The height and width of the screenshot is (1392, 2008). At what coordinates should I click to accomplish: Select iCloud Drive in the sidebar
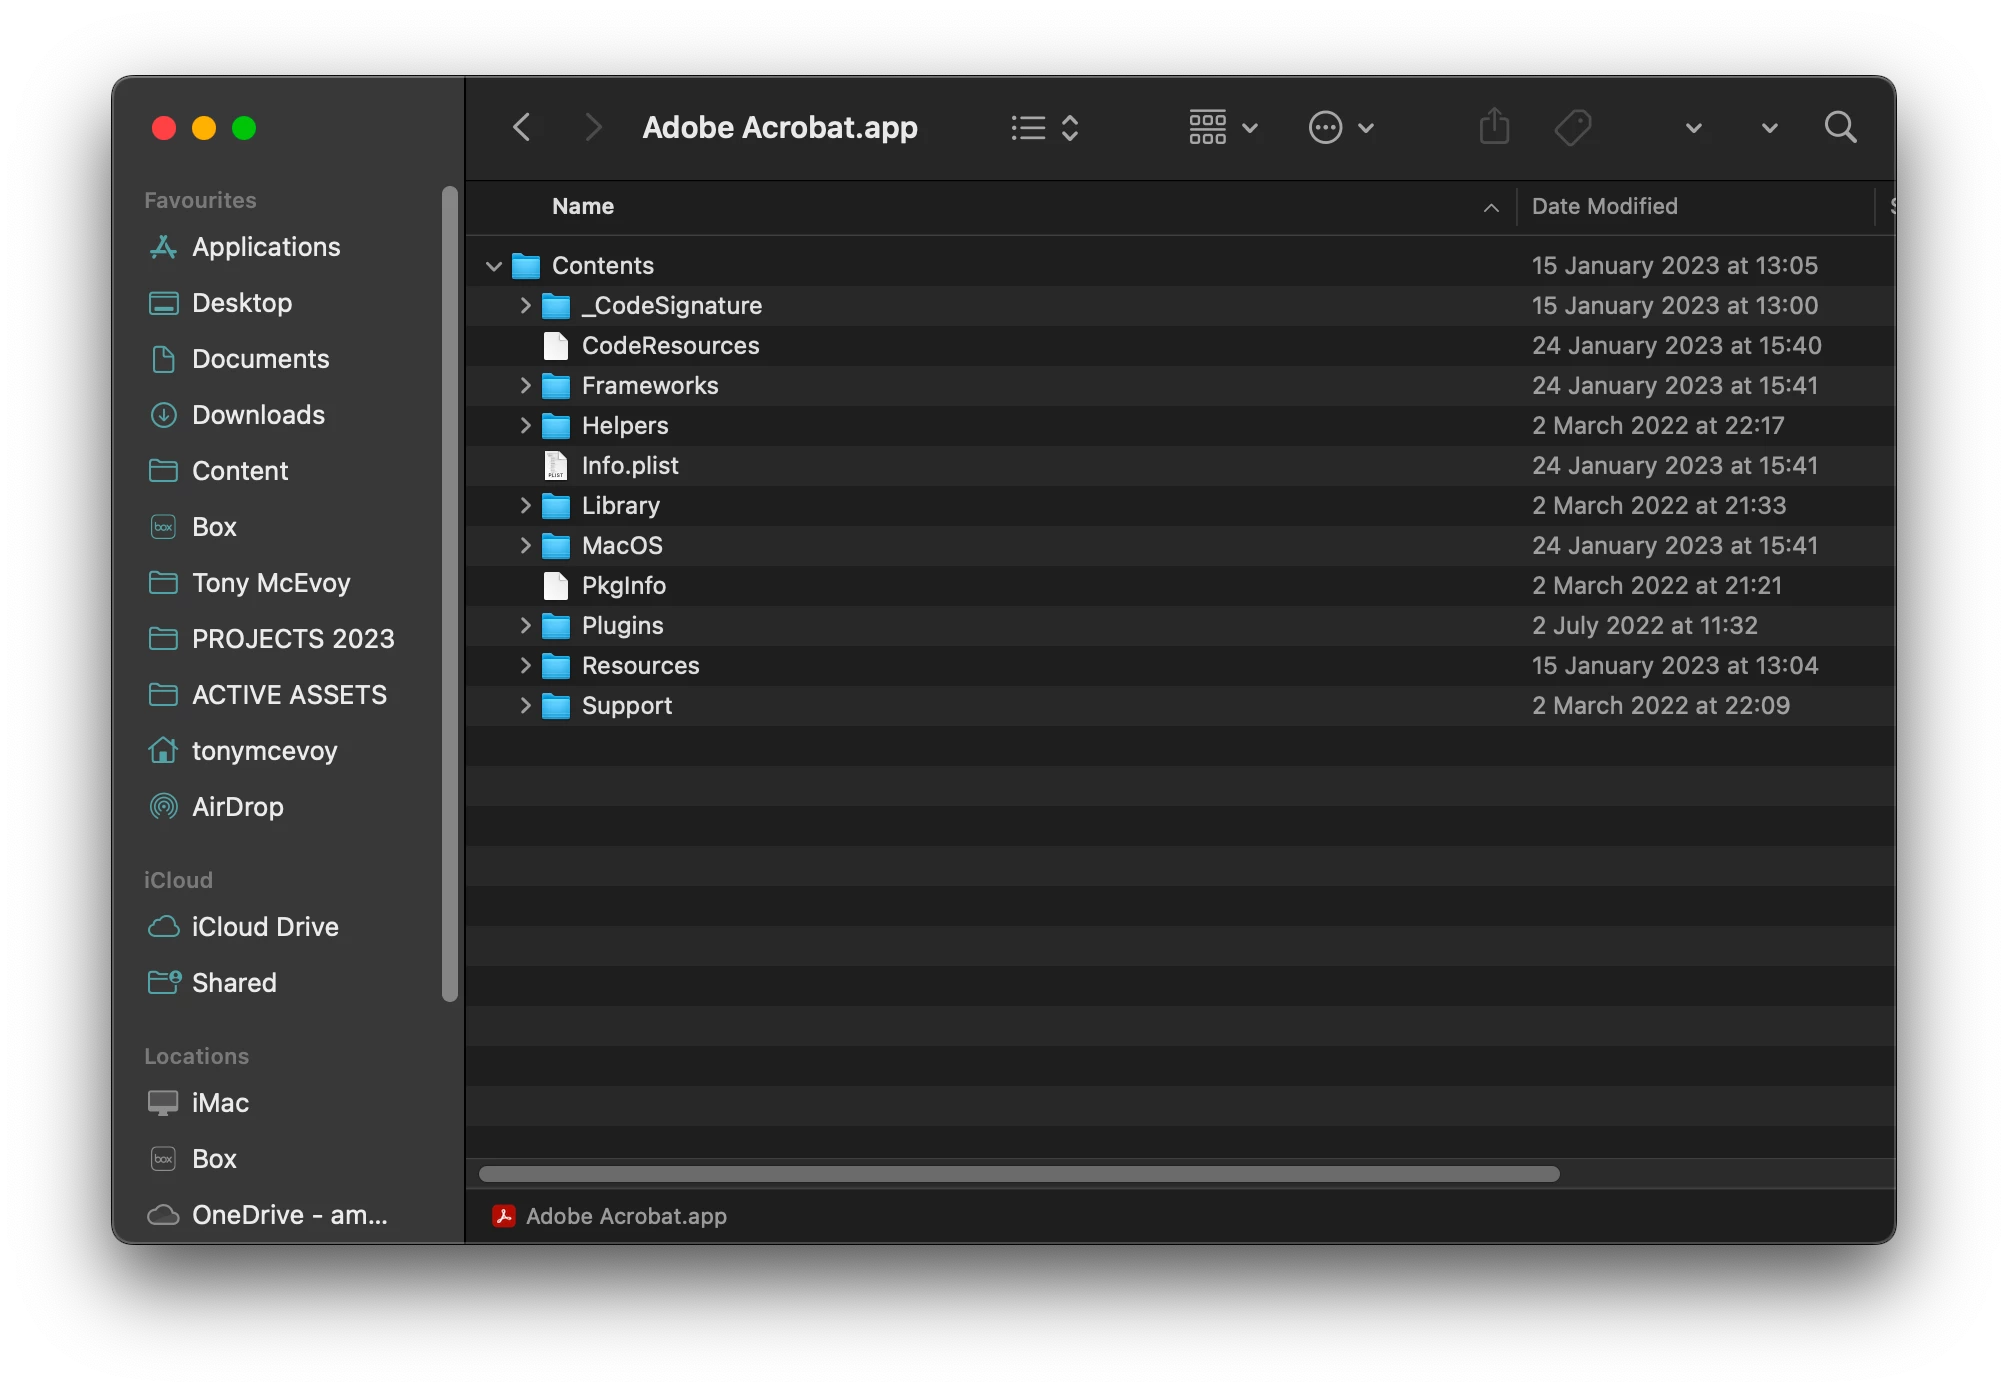click(x=265, y=926)
